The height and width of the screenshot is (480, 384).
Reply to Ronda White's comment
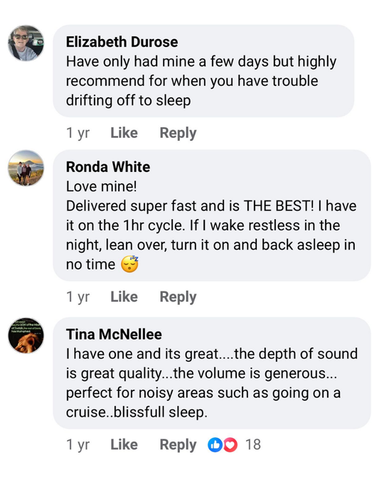pyautogui.click(x=178, y=297)
